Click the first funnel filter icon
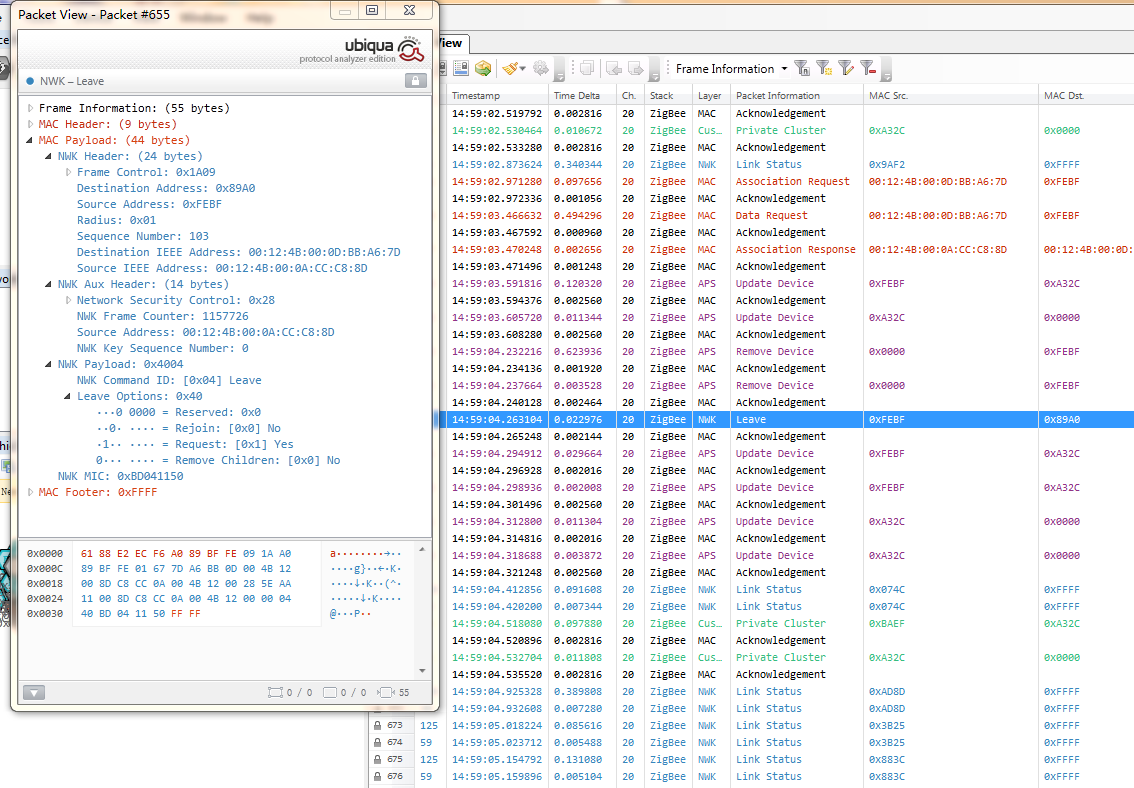 802,69
